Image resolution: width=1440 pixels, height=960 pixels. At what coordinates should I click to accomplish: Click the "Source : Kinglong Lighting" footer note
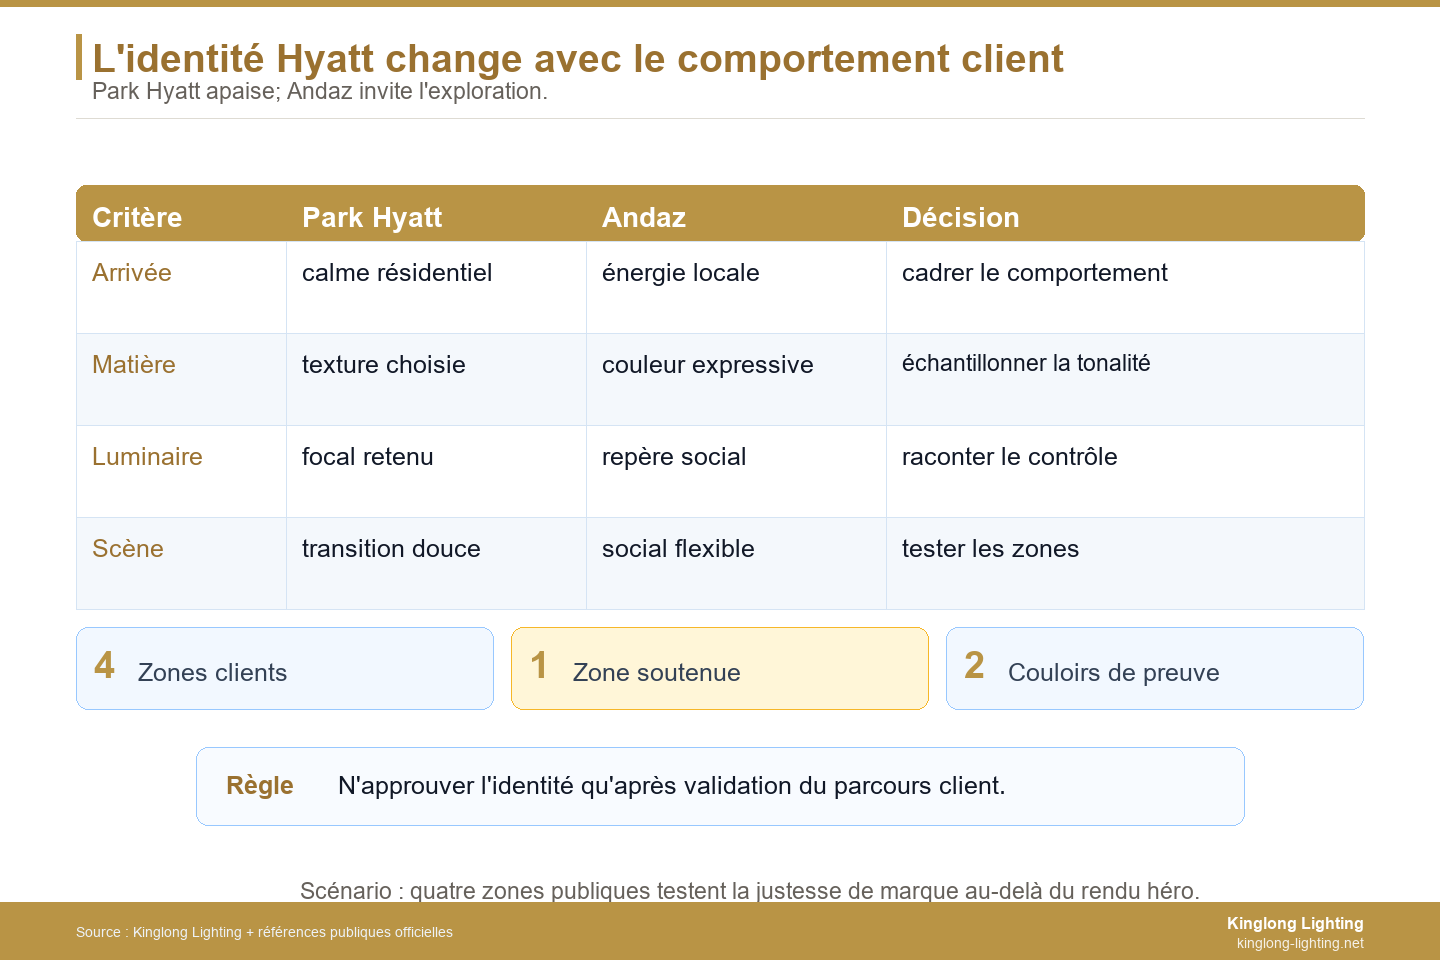tap(264, 932)
